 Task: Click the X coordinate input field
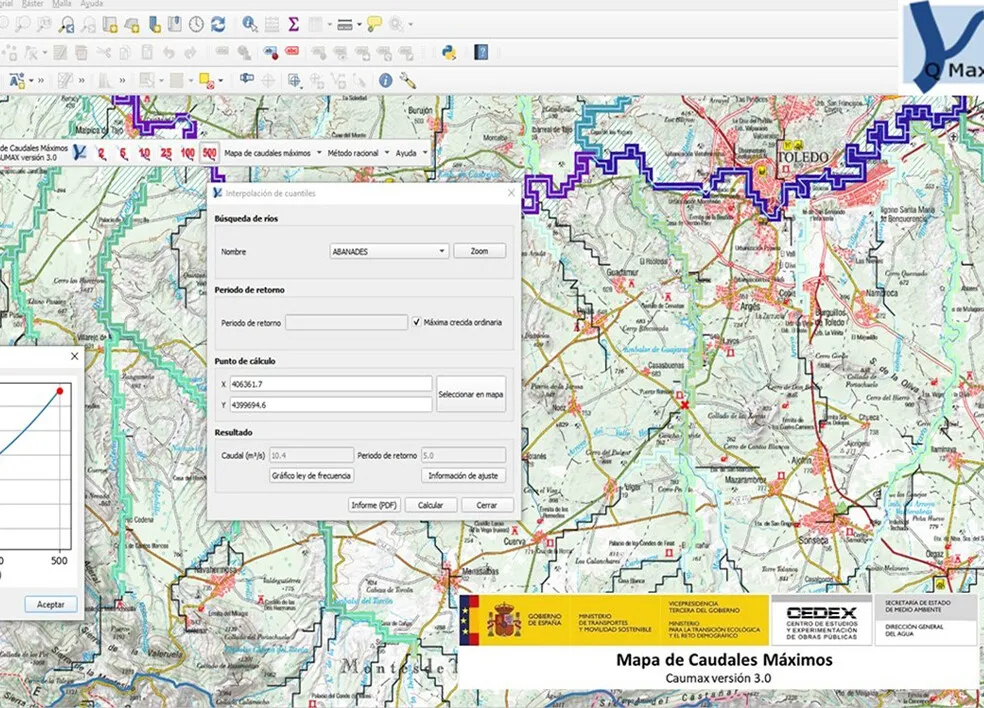click(x=330, y=384)
